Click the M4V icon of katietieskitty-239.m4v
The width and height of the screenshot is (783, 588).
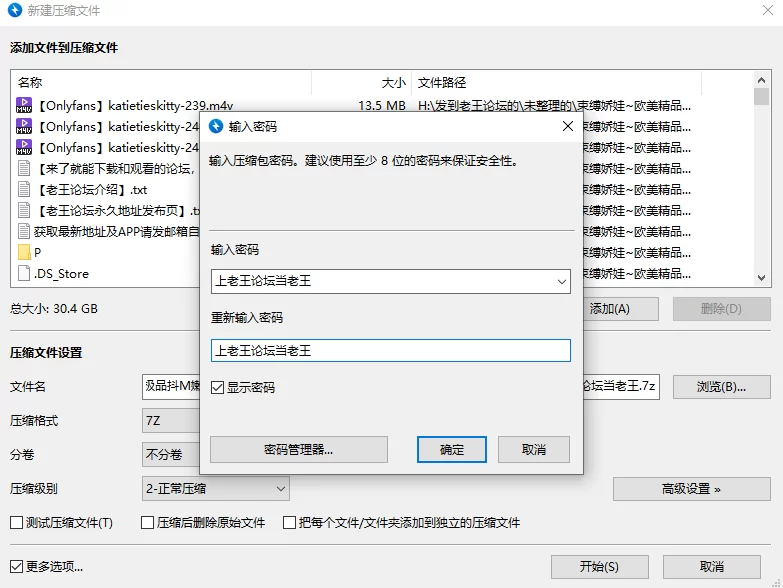tap(23, 105)
